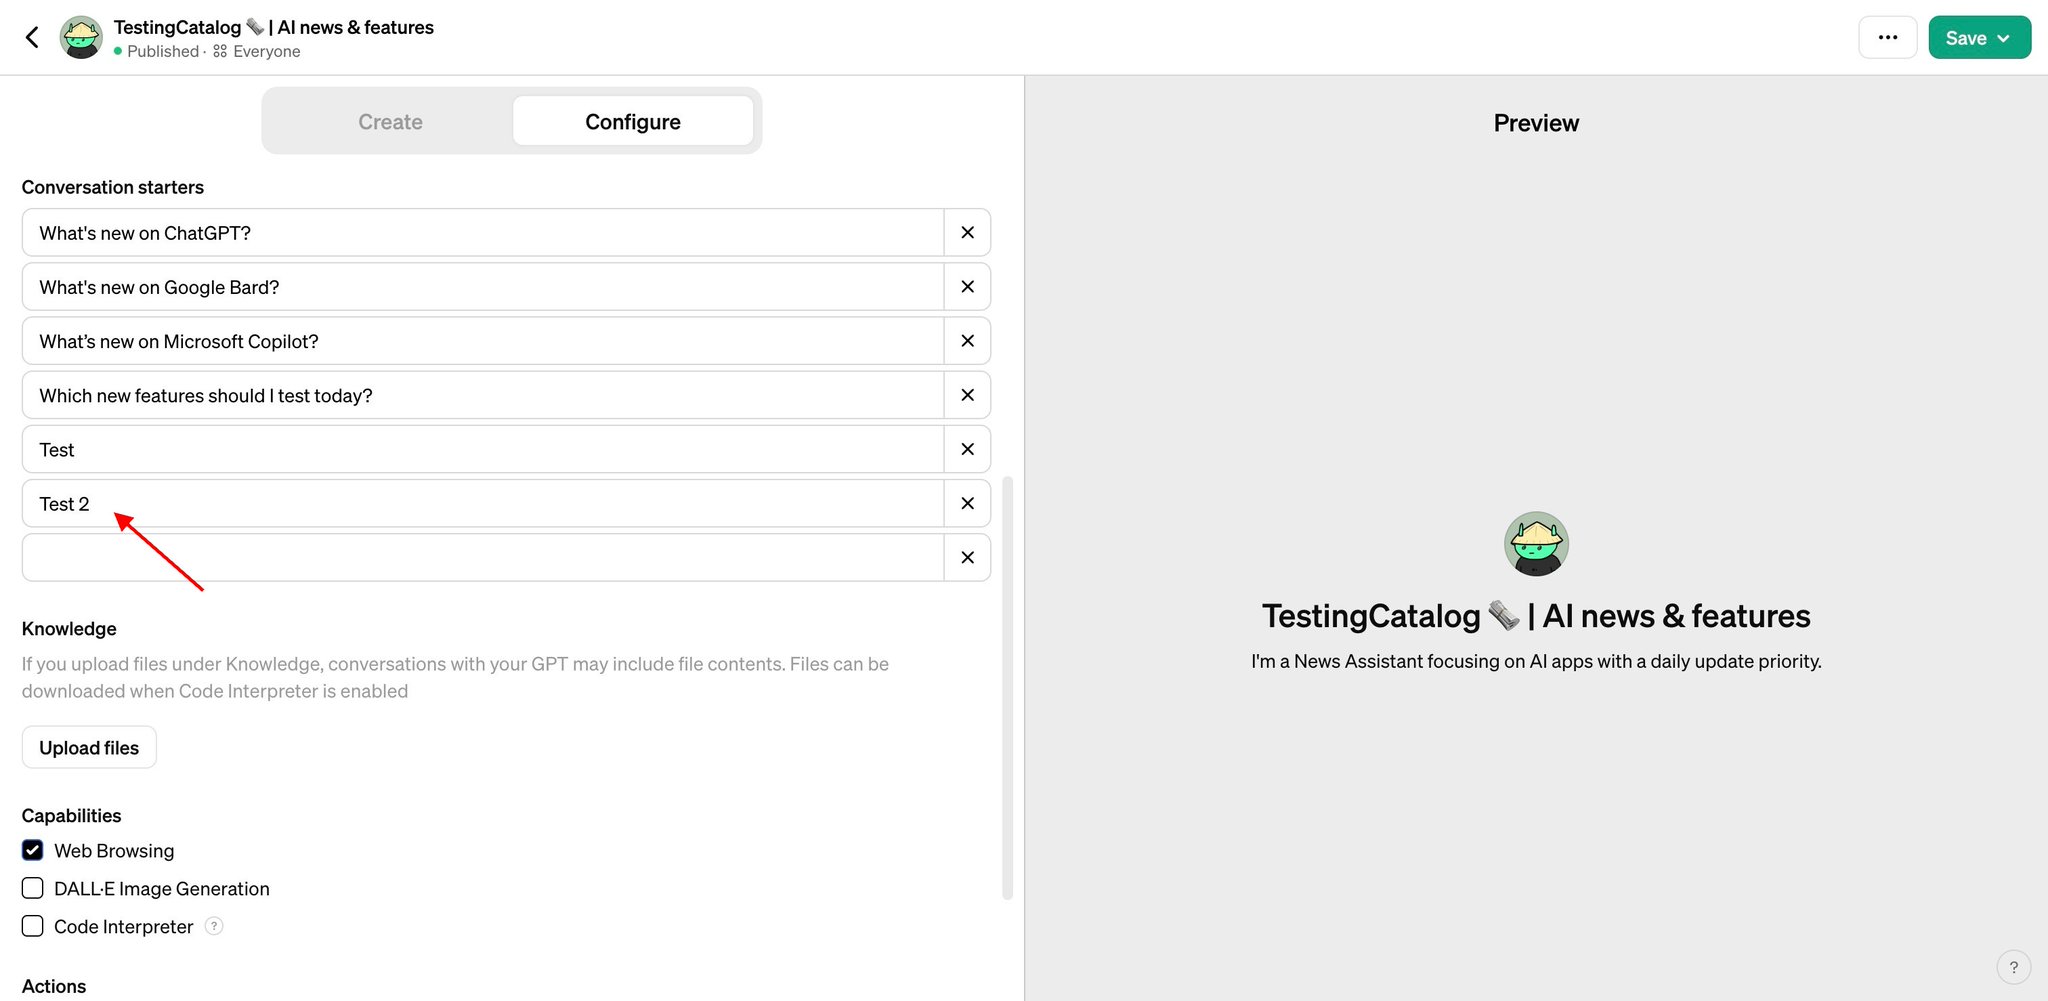Remove the 'What's new on ChatGPT?' starter
The width and height of the screenshot is (2048, 1001).
[x=967, y=233]
